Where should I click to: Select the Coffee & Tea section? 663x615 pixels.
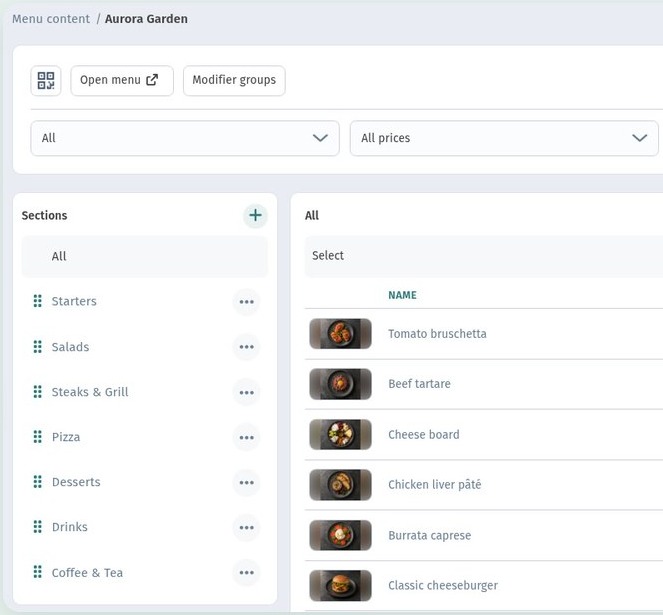click(x=87, y=573)
